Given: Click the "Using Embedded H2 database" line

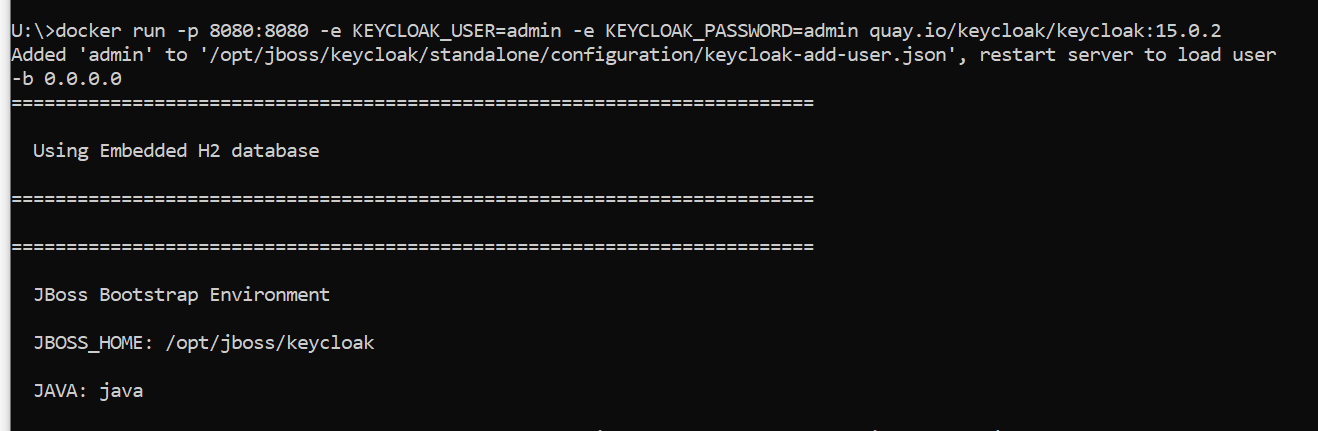Looking at the screenshot, I should point(176,151).
